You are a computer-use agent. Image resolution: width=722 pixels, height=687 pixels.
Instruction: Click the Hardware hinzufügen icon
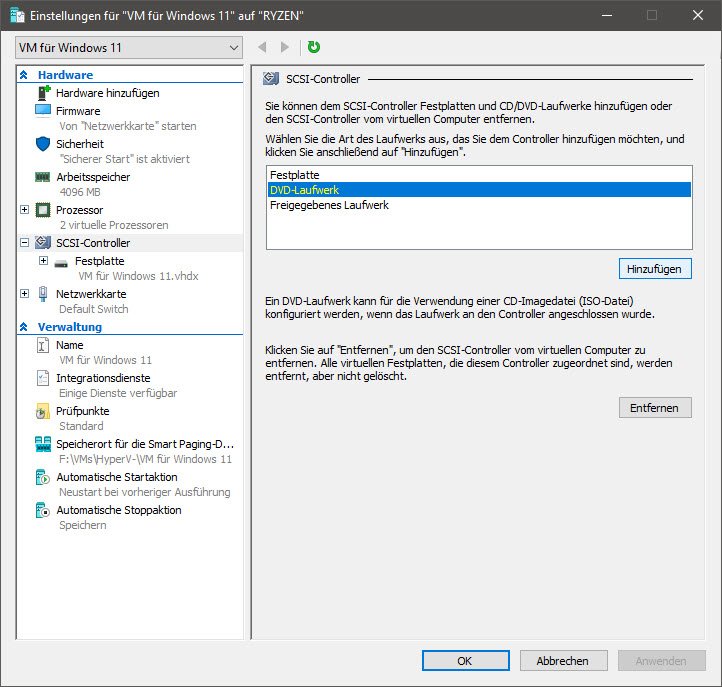click(43, 93)
